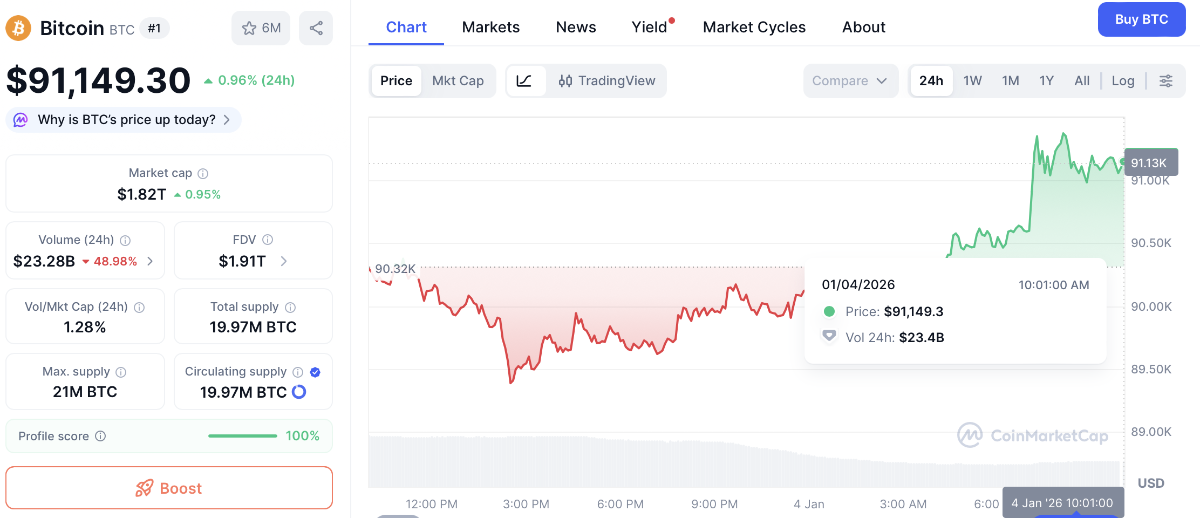Screen dimensions: 1200x518
Task: Click the star watchlist button
Action: coord(260,28)
